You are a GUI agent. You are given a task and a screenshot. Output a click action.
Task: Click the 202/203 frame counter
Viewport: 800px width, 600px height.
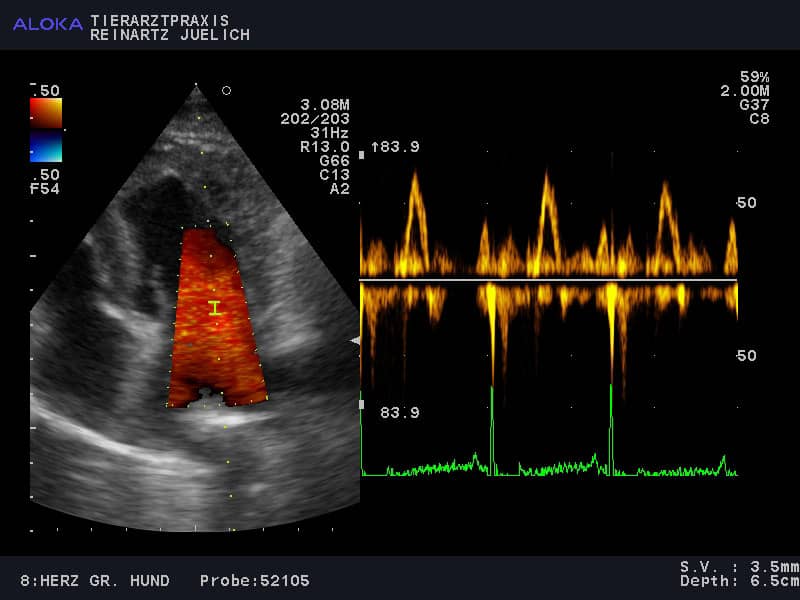click(x=315, y=119)
